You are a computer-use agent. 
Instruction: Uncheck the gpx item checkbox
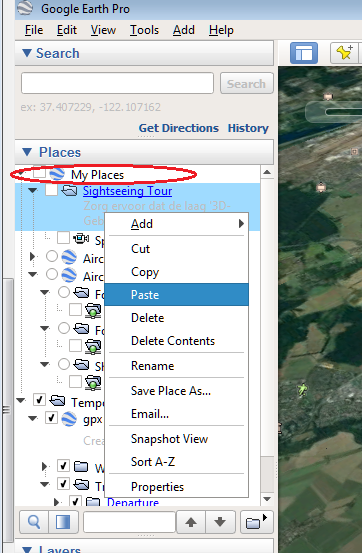click(x=52, y=418)
